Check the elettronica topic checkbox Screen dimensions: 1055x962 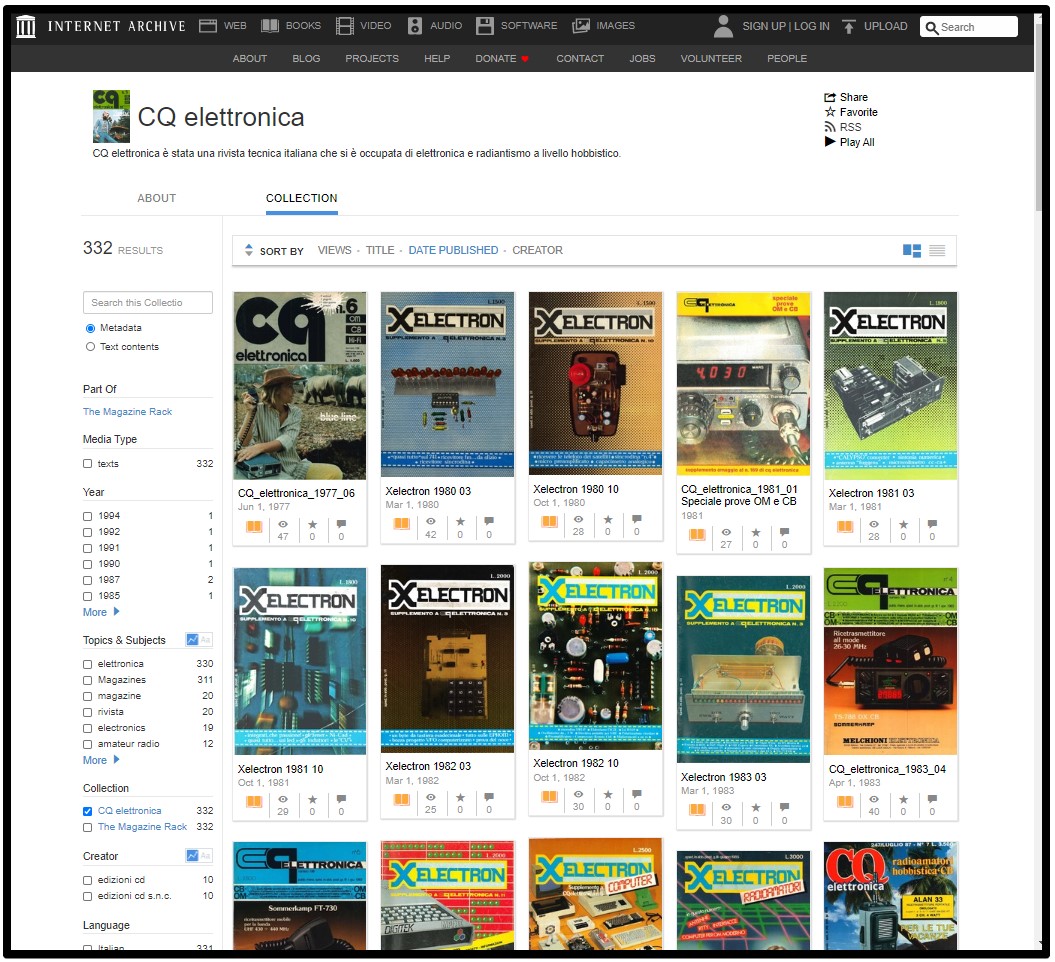pos(87,665)
